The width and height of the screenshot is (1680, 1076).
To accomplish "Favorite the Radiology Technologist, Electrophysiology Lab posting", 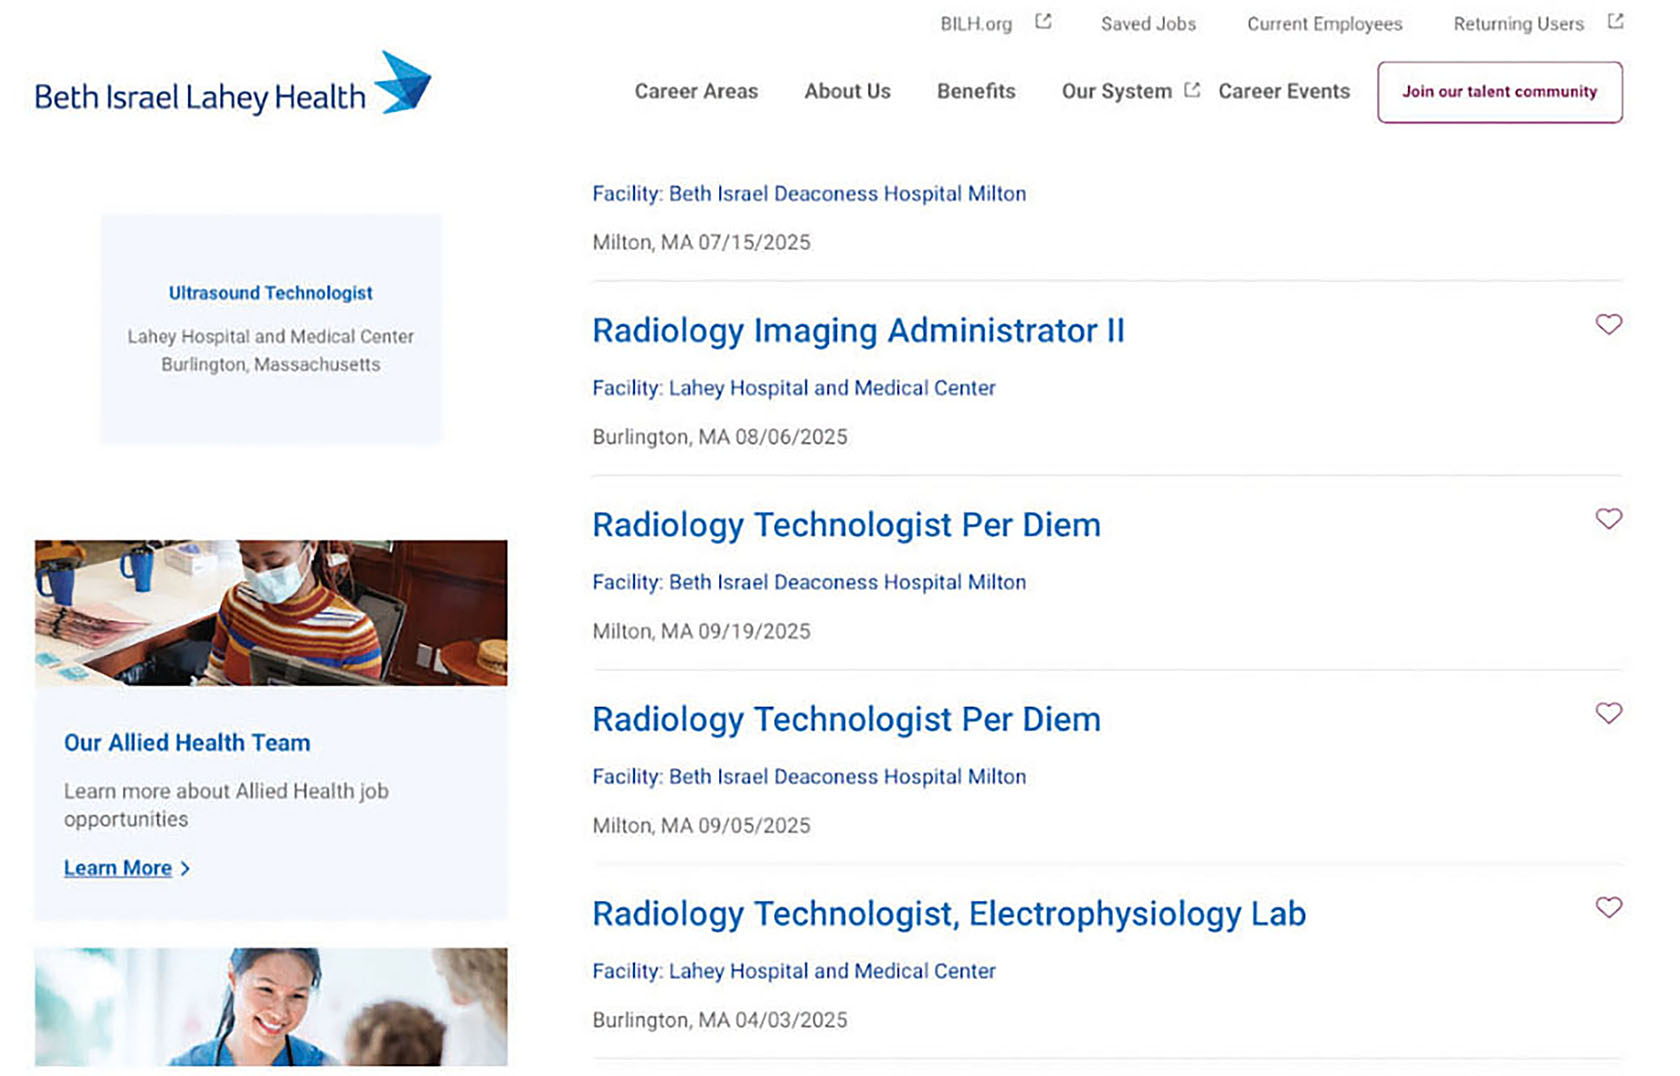I will (x=1609, y=908).
